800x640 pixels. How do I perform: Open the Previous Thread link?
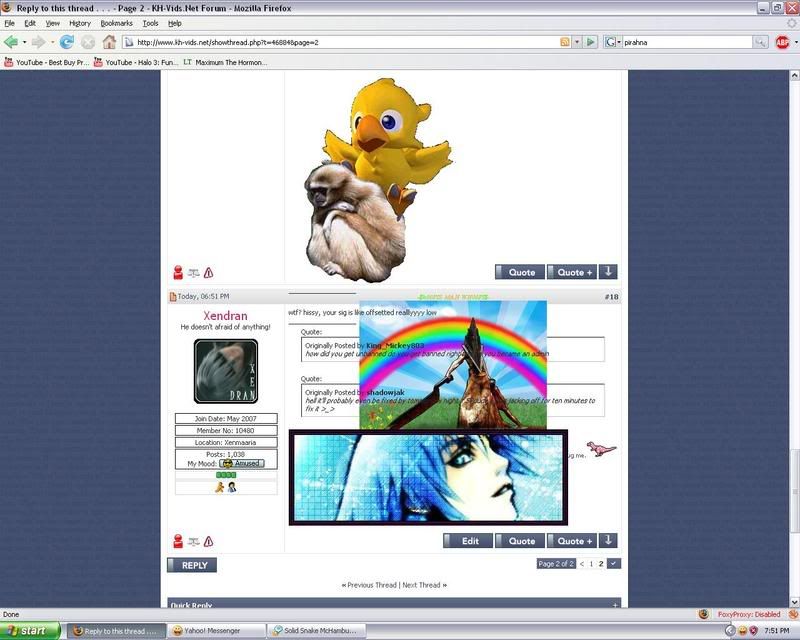tap(371, 585)
